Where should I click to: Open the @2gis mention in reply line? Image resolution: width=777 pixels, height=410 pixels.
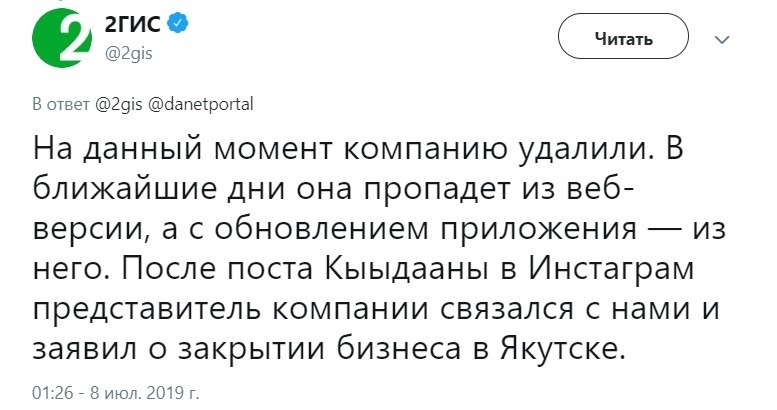point(120,102)
